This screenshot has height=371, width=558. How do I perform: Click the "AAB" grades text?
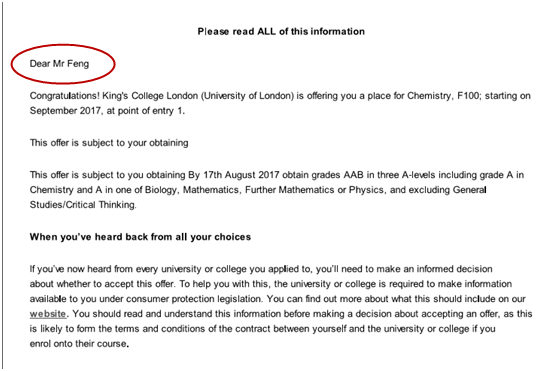353,175
